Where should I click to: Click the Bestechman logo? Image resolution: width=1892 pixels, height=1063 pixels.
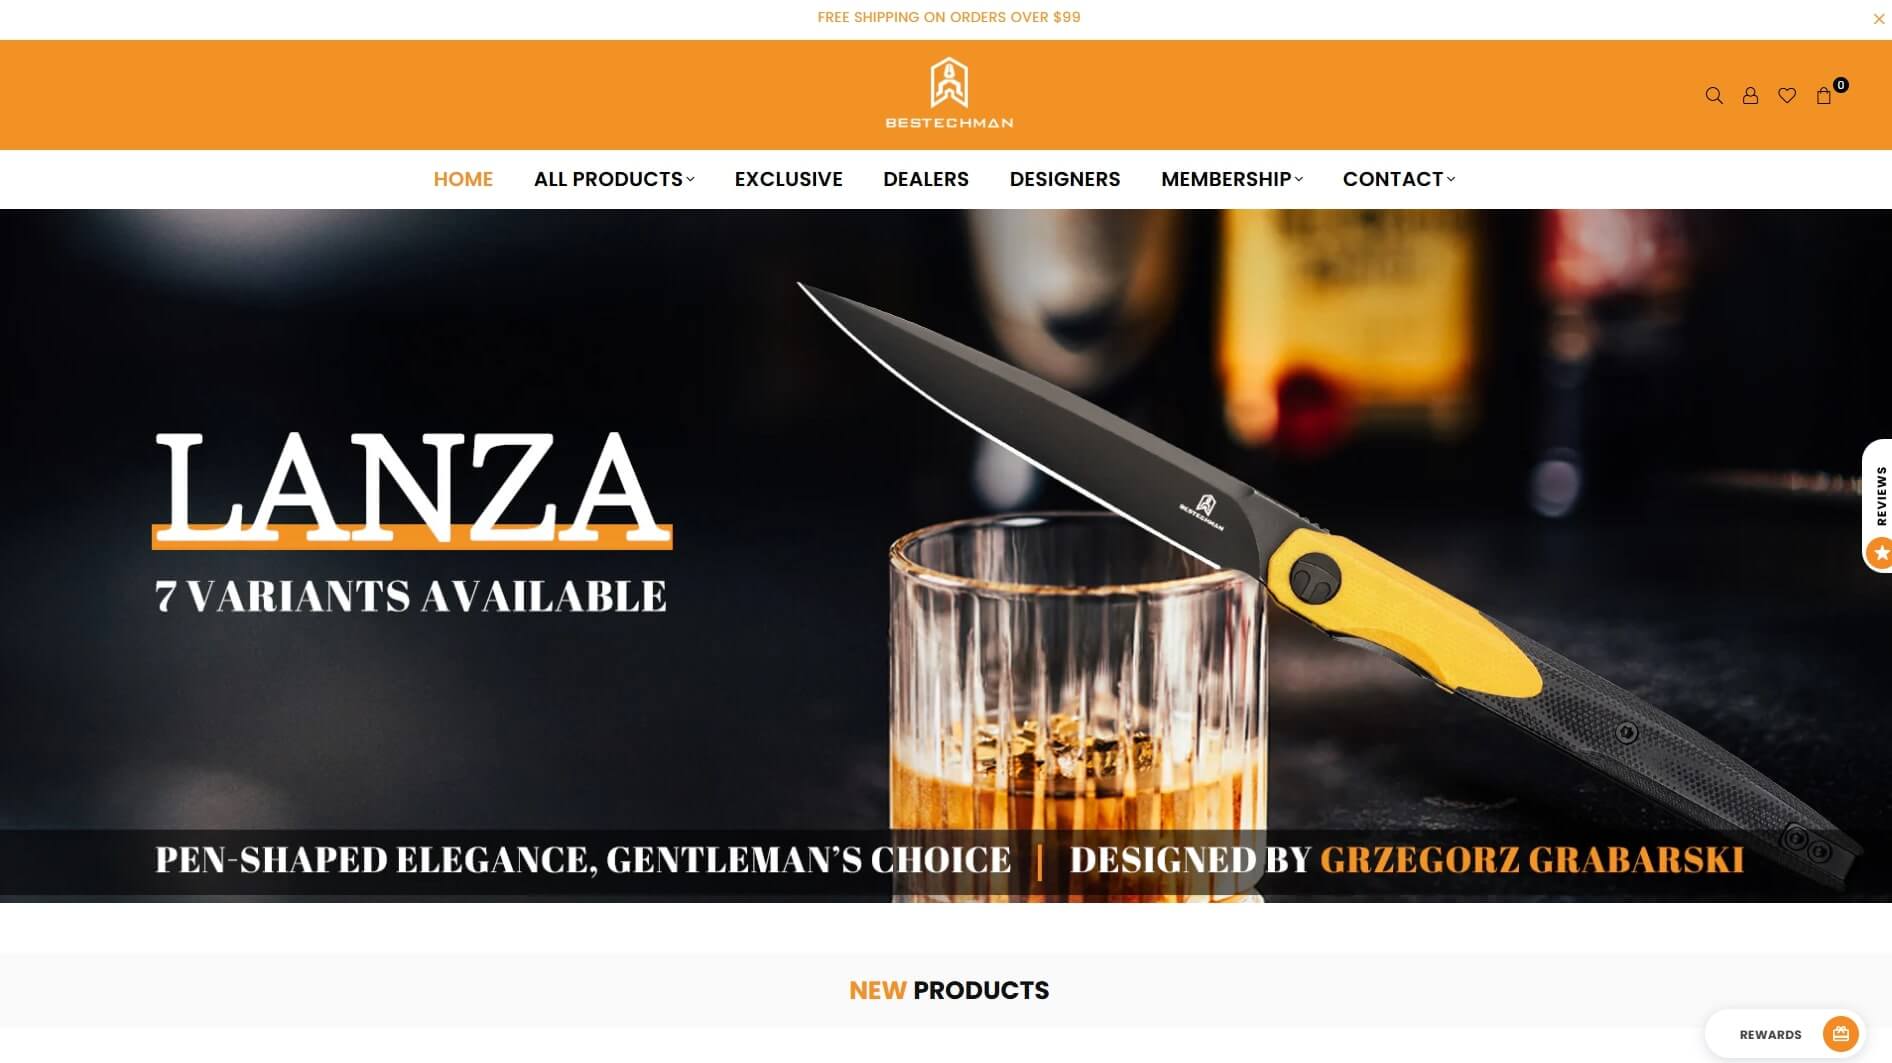click(949, 94)
